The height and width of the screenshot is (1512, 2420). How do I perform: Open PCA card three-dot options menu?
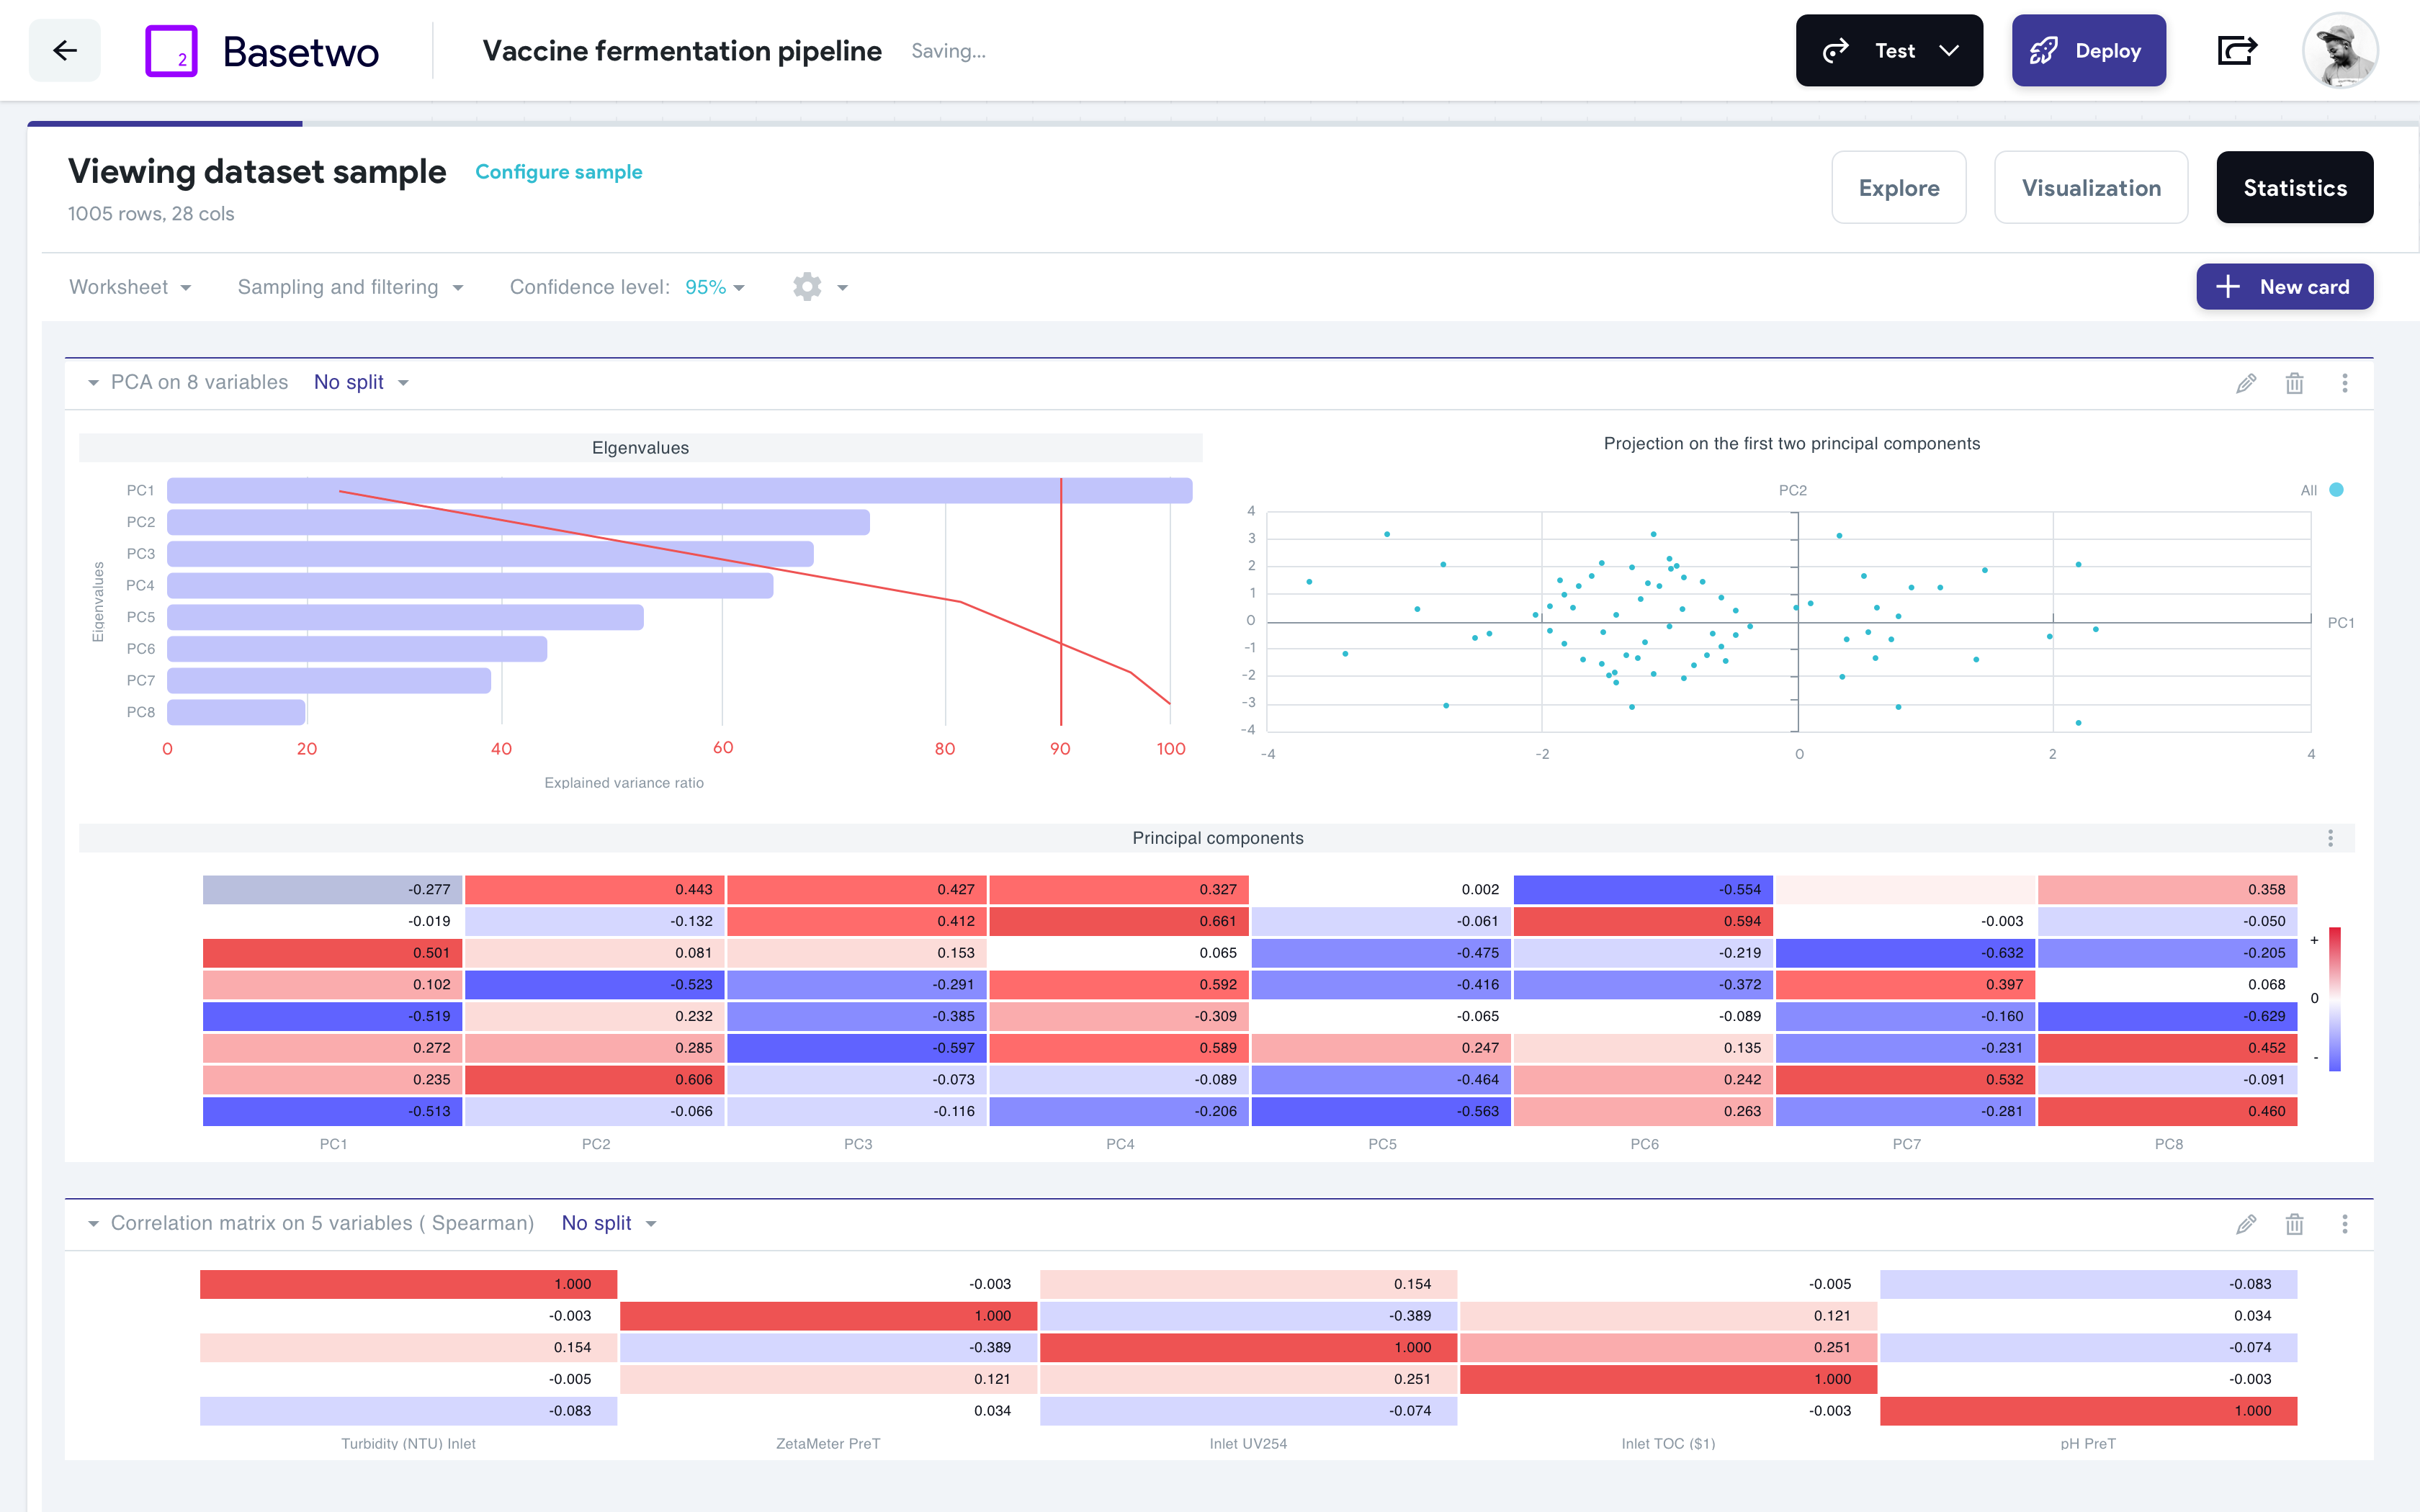tap(2344, 383)
